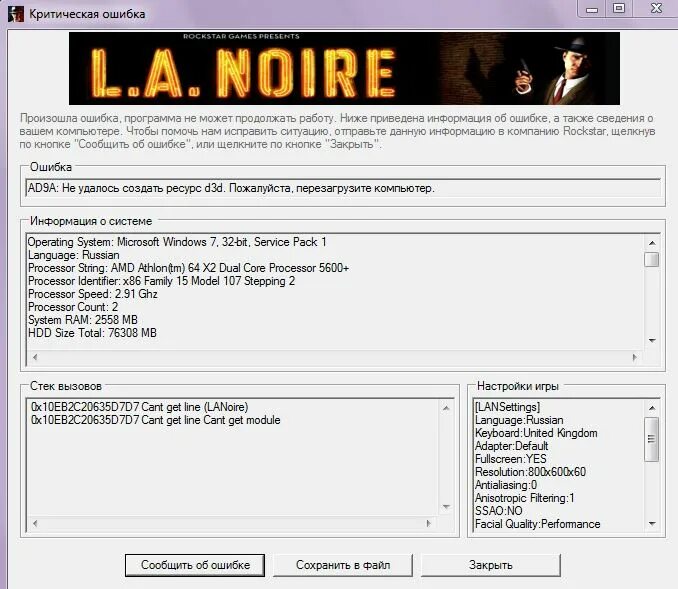Select the "Processor String: AMD Athlon" line
This screenshot has width=678, height=589.
pyautogui.click(x=189, y=268)
